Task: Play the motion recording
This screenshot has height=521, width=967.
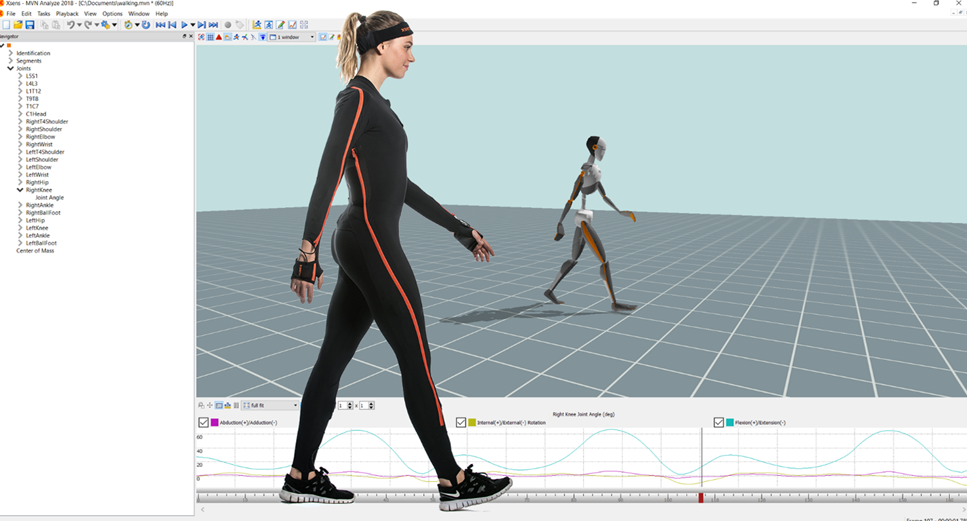Action: point(184,25)
